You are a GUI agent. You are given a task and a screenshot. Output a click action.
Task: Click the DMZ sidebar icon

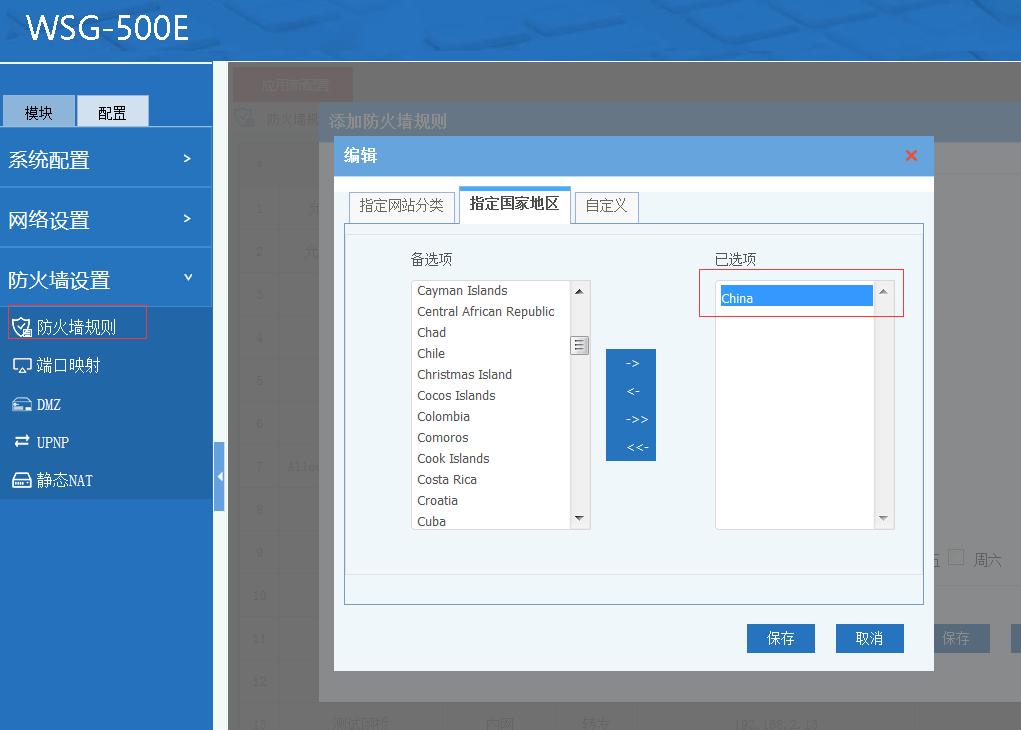[x=22, y=404]
